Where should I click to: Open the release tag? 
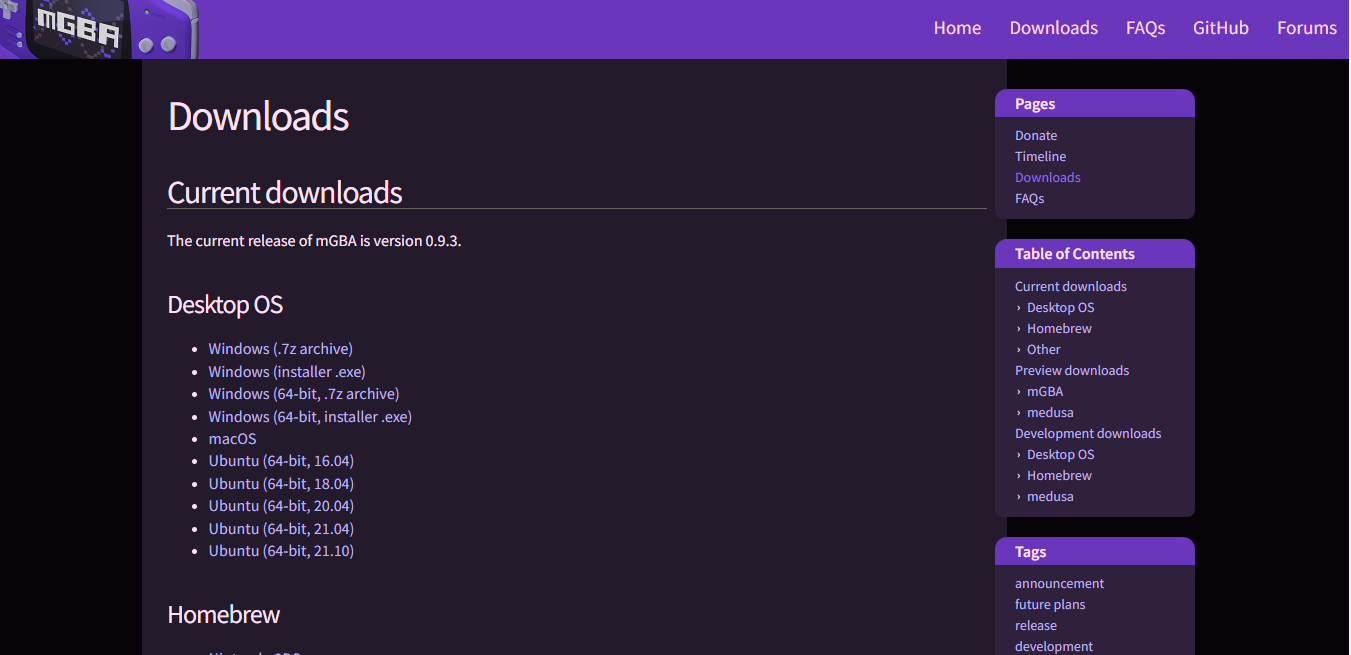[1036, 626]
